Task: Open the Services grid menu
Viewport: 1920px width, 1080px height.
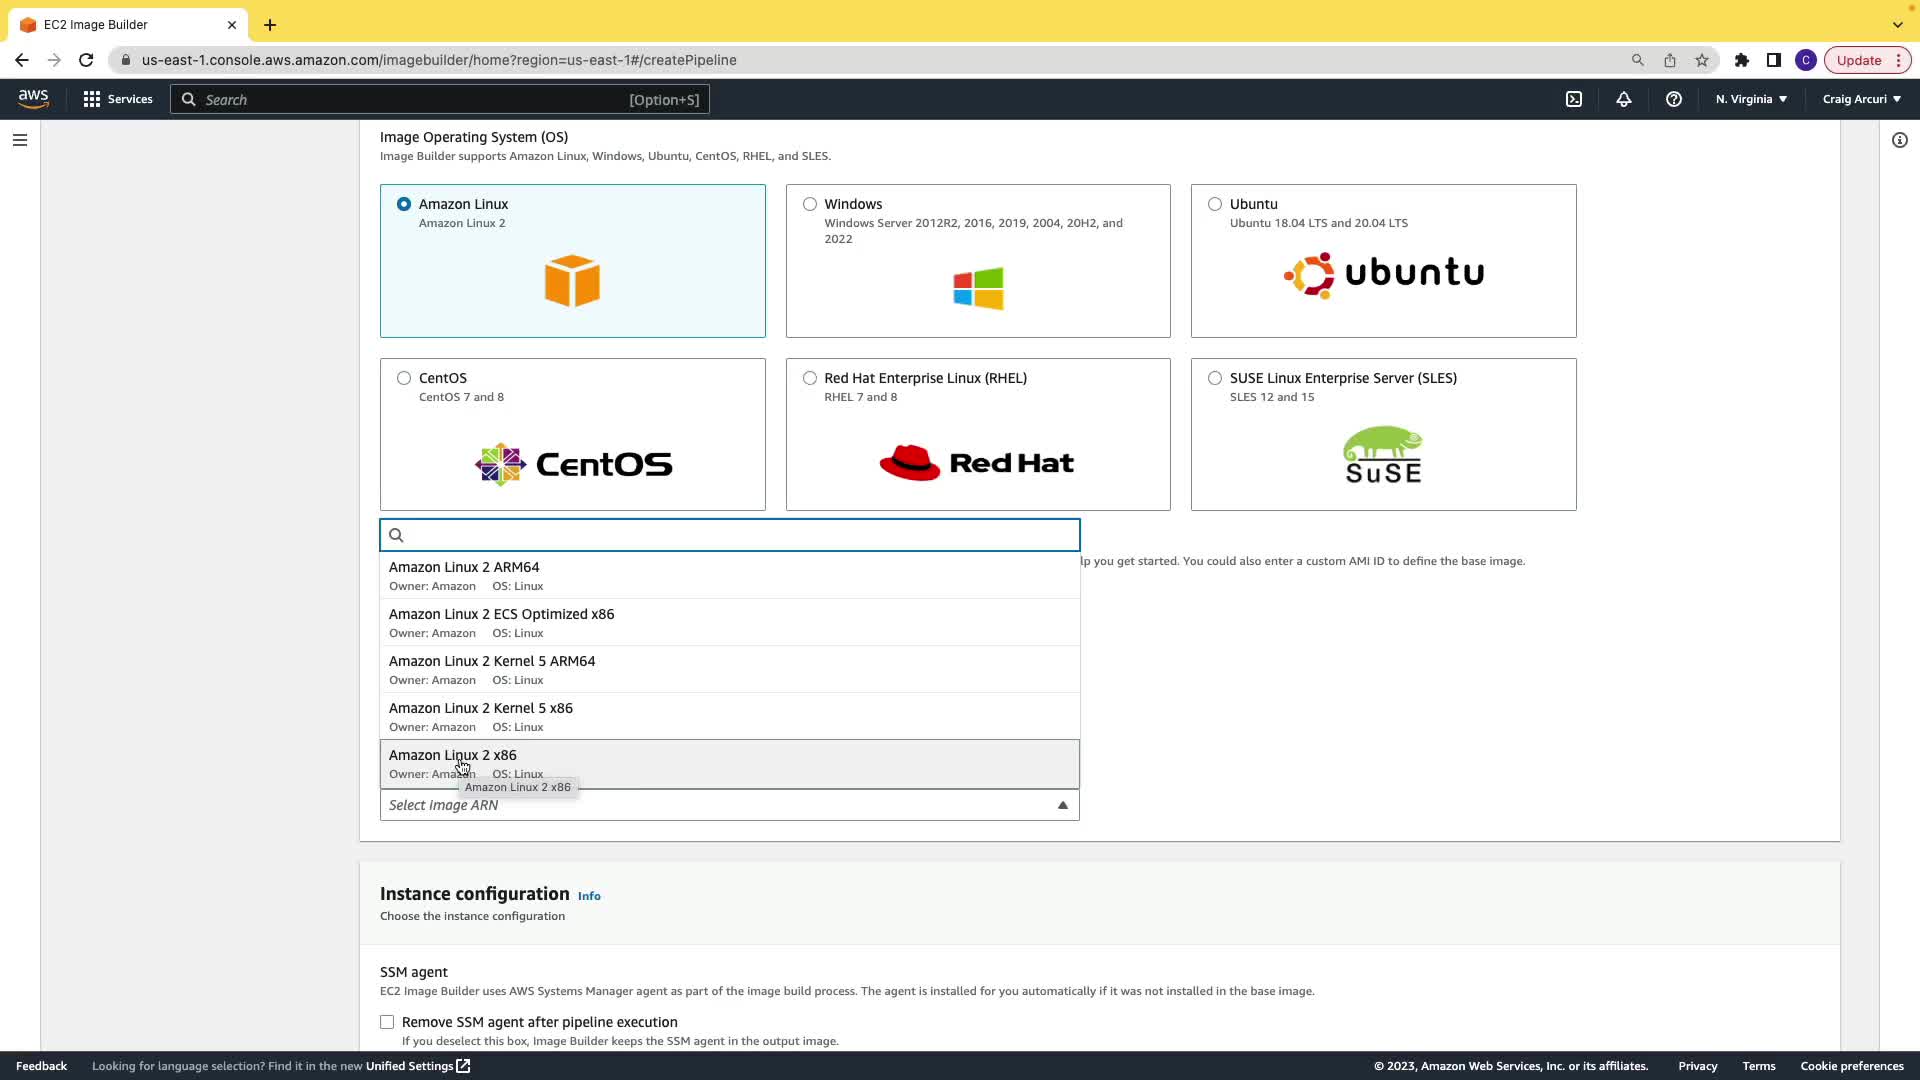Action: tap(118, 99)
